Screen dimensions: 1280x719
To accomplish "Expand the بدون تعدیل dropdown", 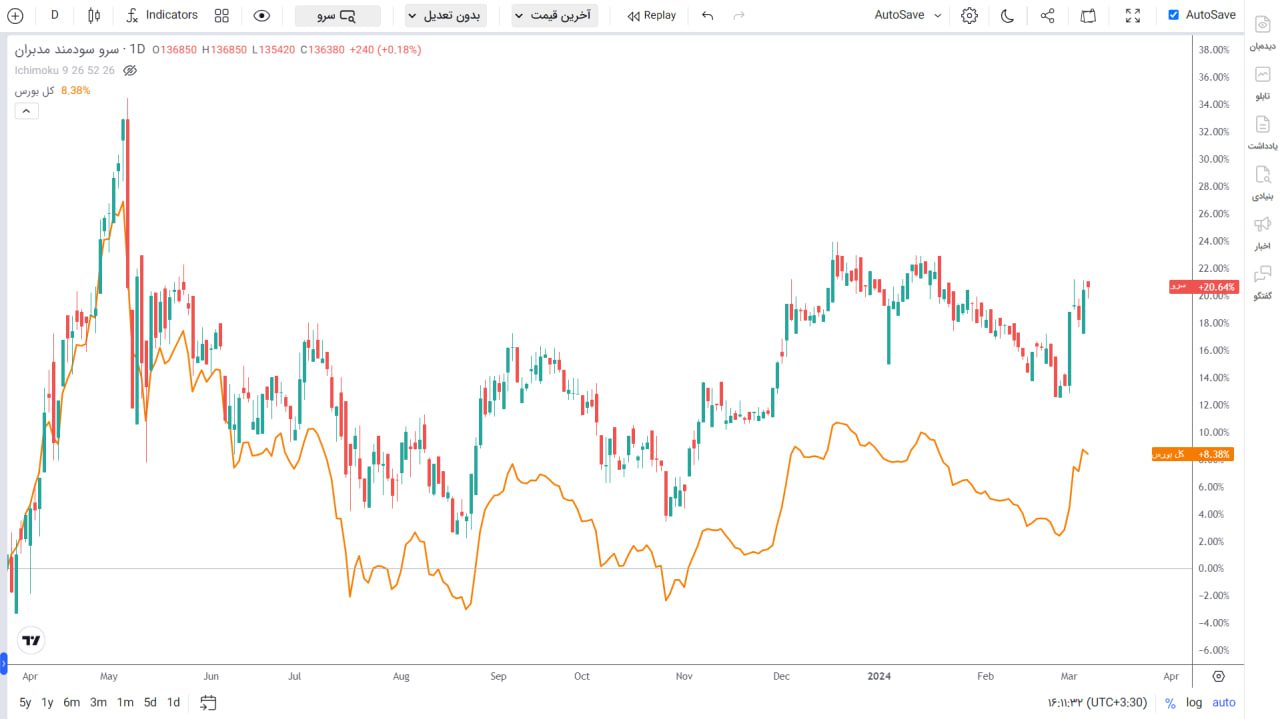I will click(445, 16).
